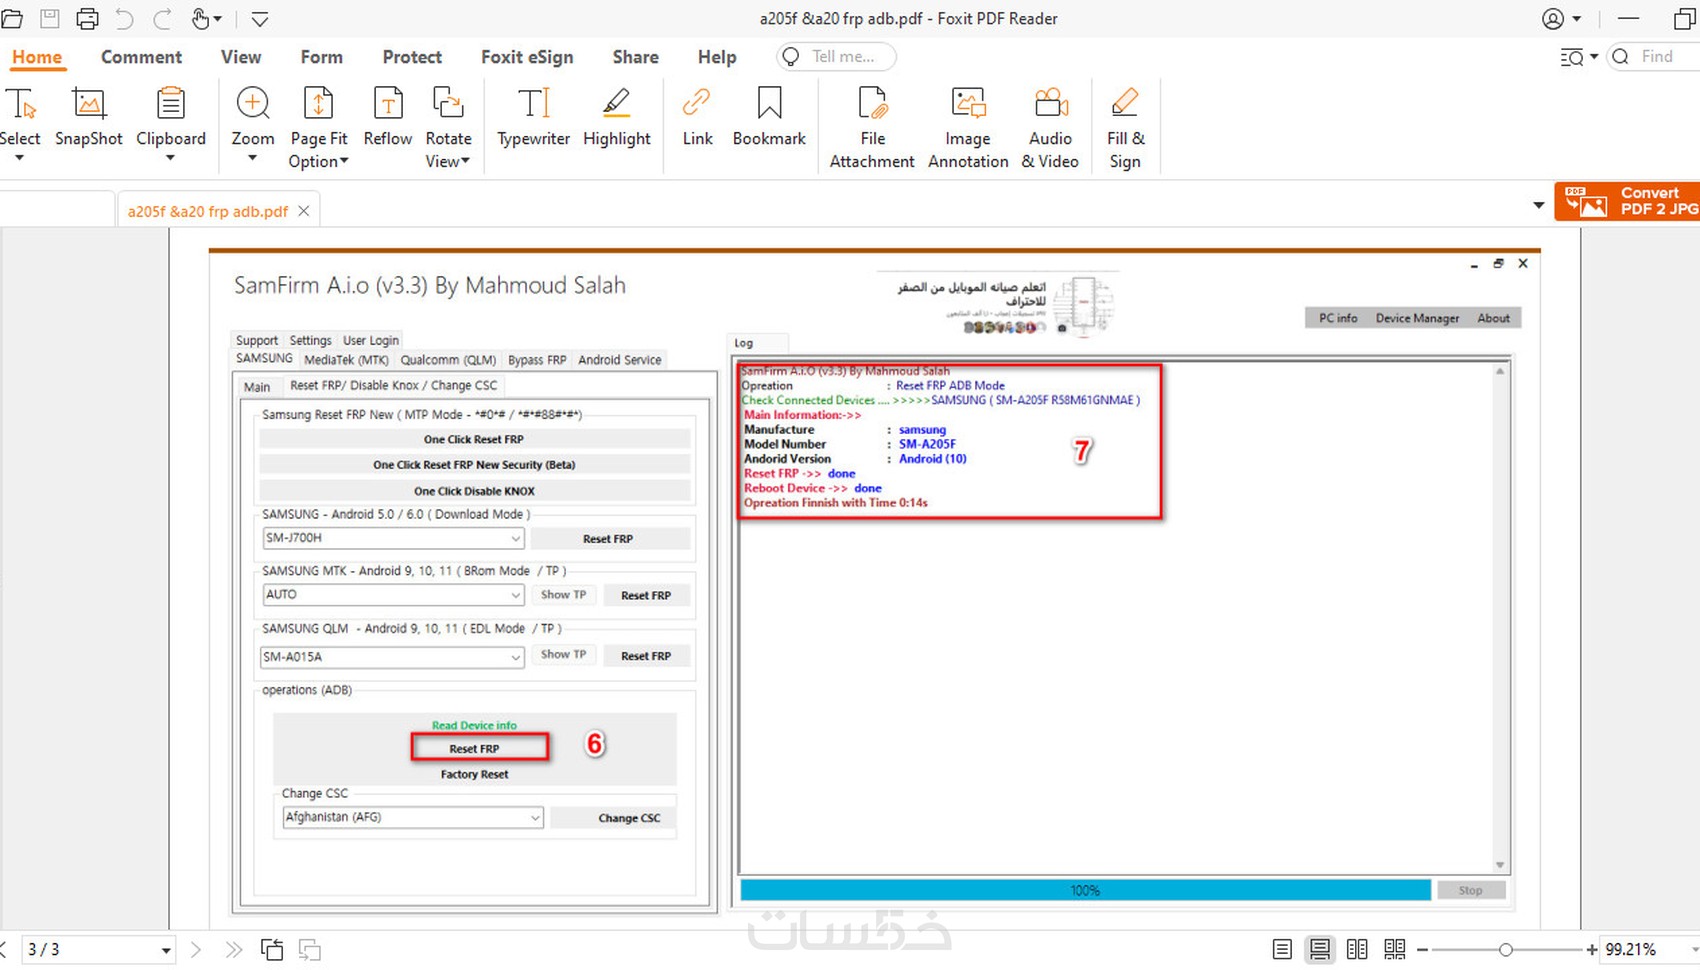Switch to single page view mode
1700x970 pixels.
coord(1282,950)
